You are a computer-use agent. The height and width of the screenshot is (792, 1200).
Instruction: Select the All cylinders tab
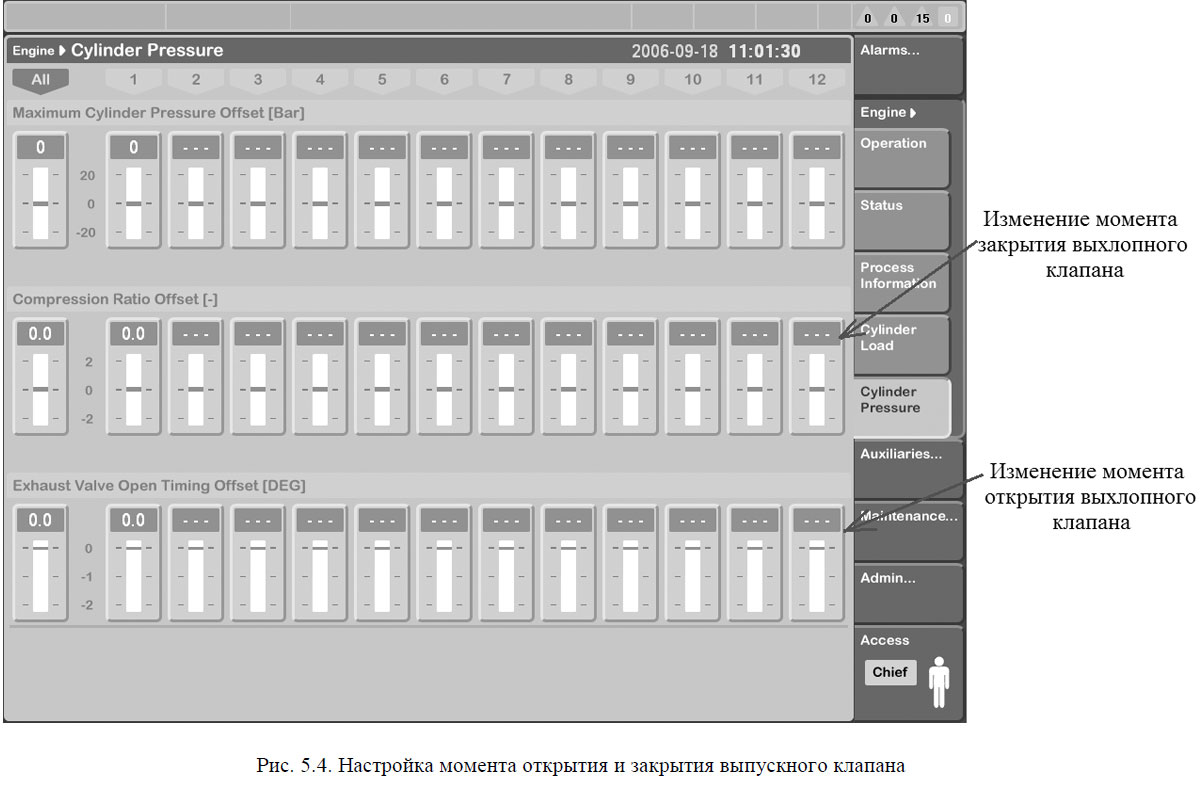[x=40, y=80]
